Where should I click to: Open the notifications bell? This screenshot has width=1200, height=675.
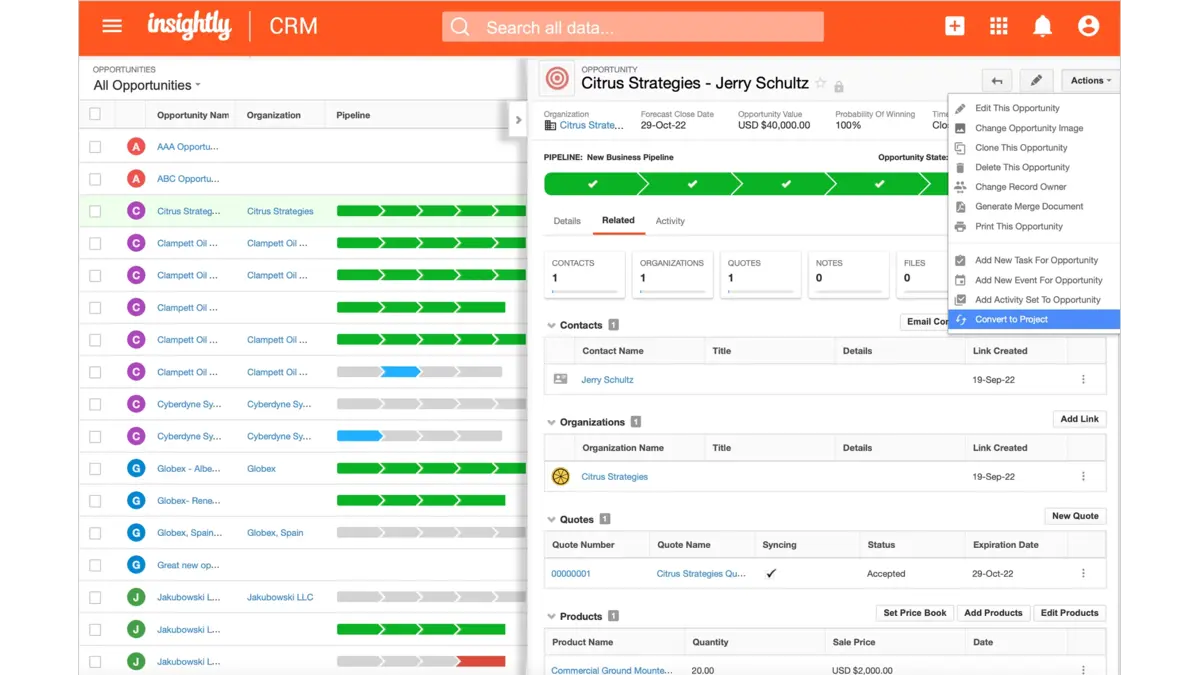pyautogui.click(x=1043, y=27)
